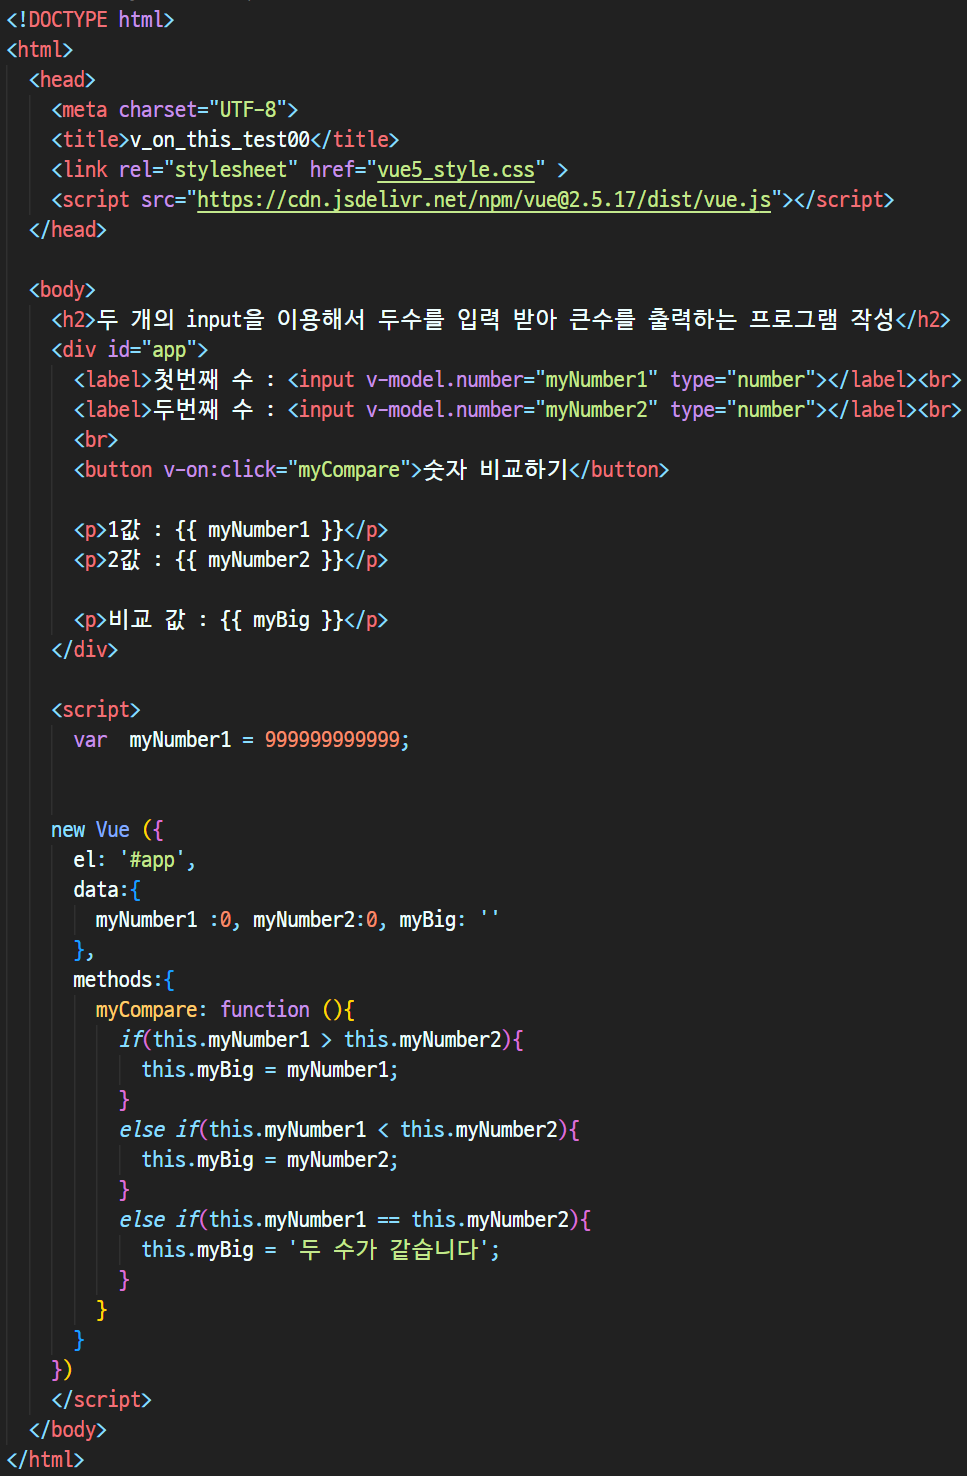This screenshot has height=1476, width=967.
Task: Click the '<!DOCTYPE html>' declaration text
Action: click(x=90, y=20)
